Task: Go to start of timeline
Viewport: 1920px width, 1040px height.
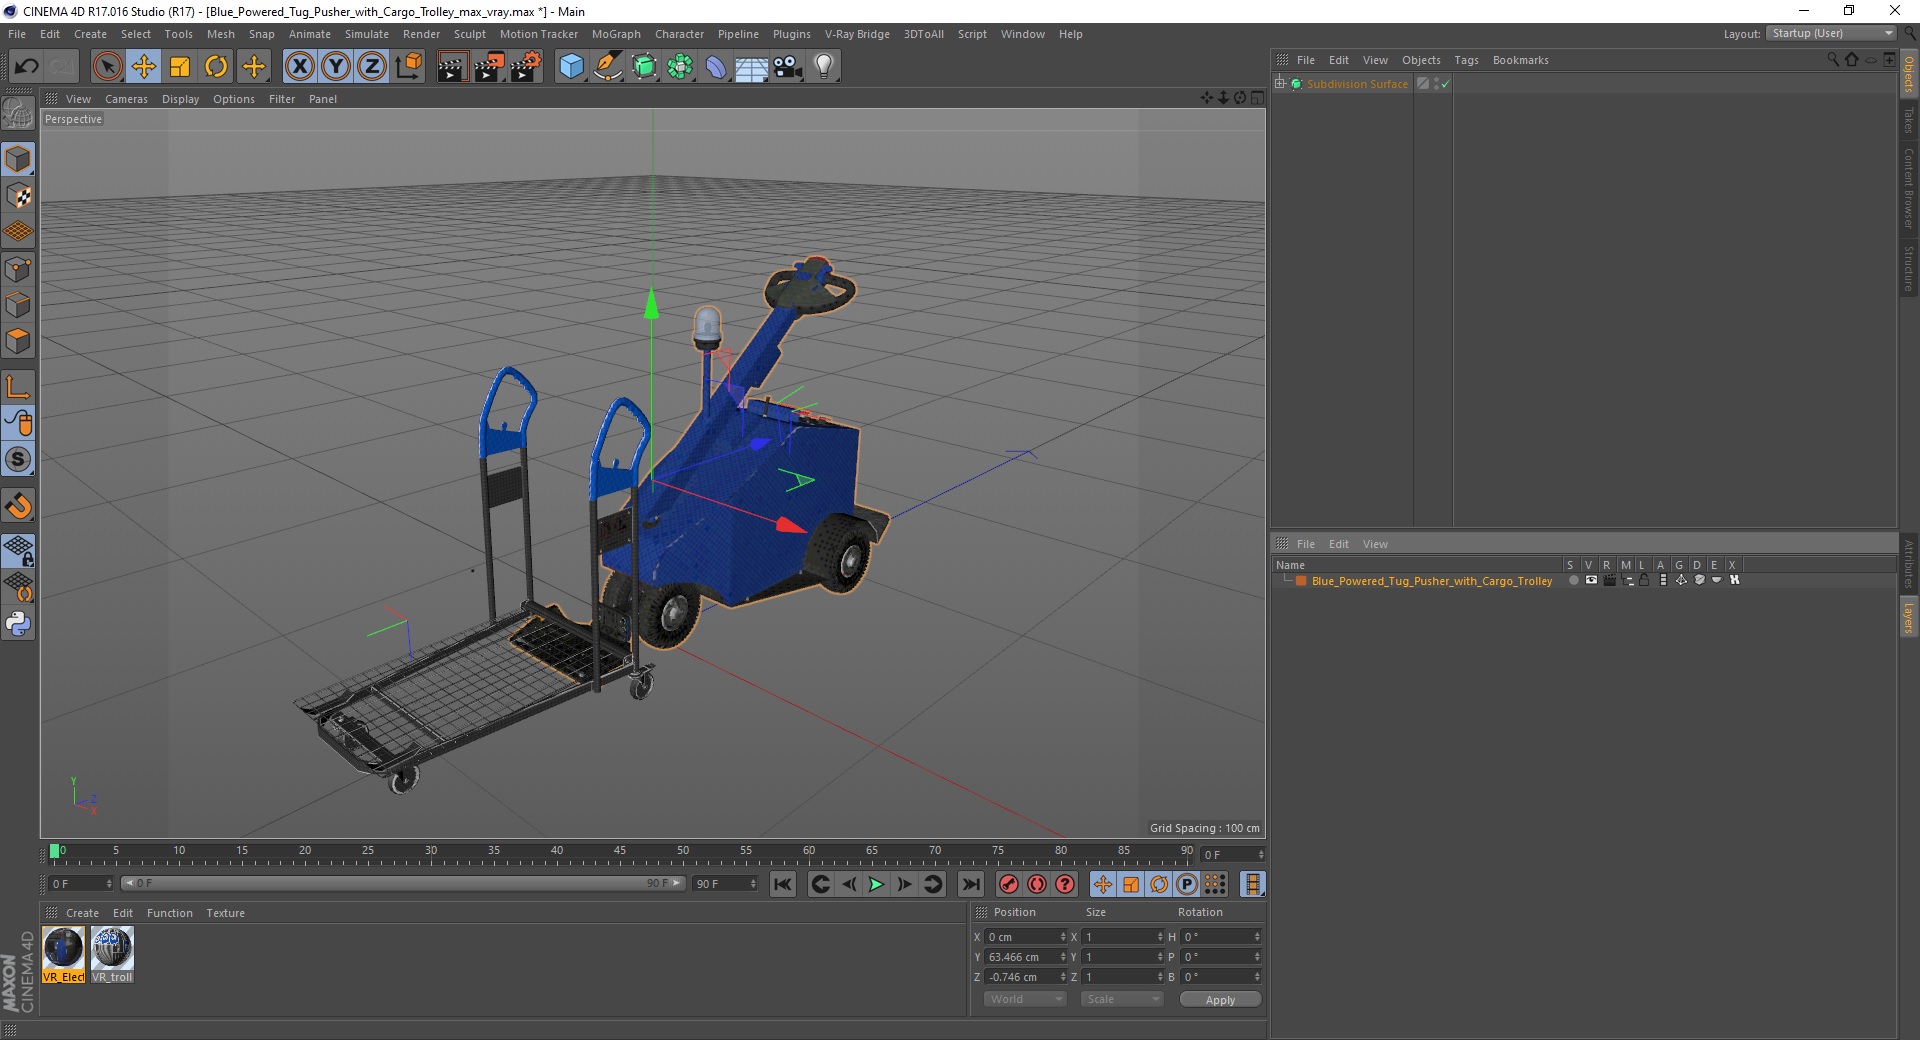Action: click(783, 884)
